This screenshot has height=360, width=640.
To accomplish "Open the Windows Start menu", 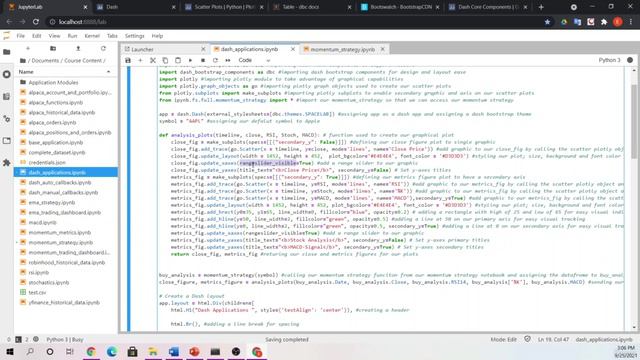I will [x=10, y=351].
